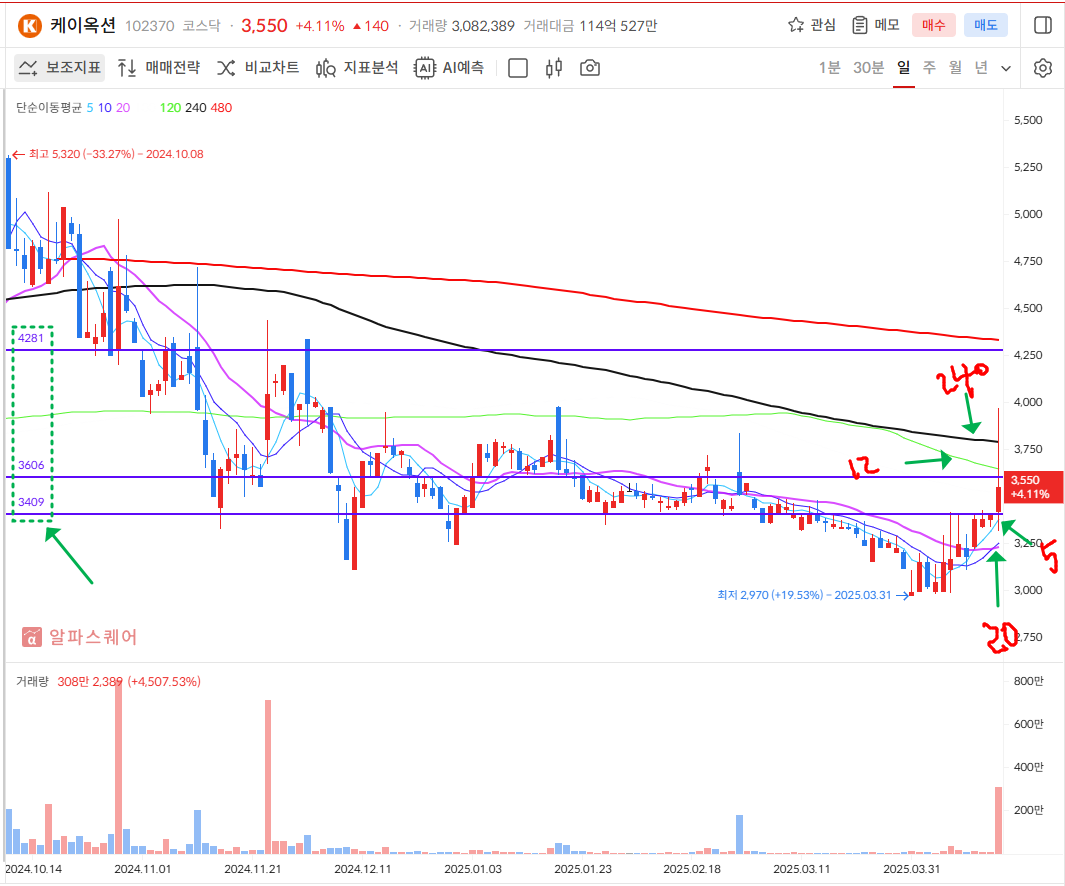Capture chart with the camera icon
Screen dimensions: 1065x886
click(590, 68)
